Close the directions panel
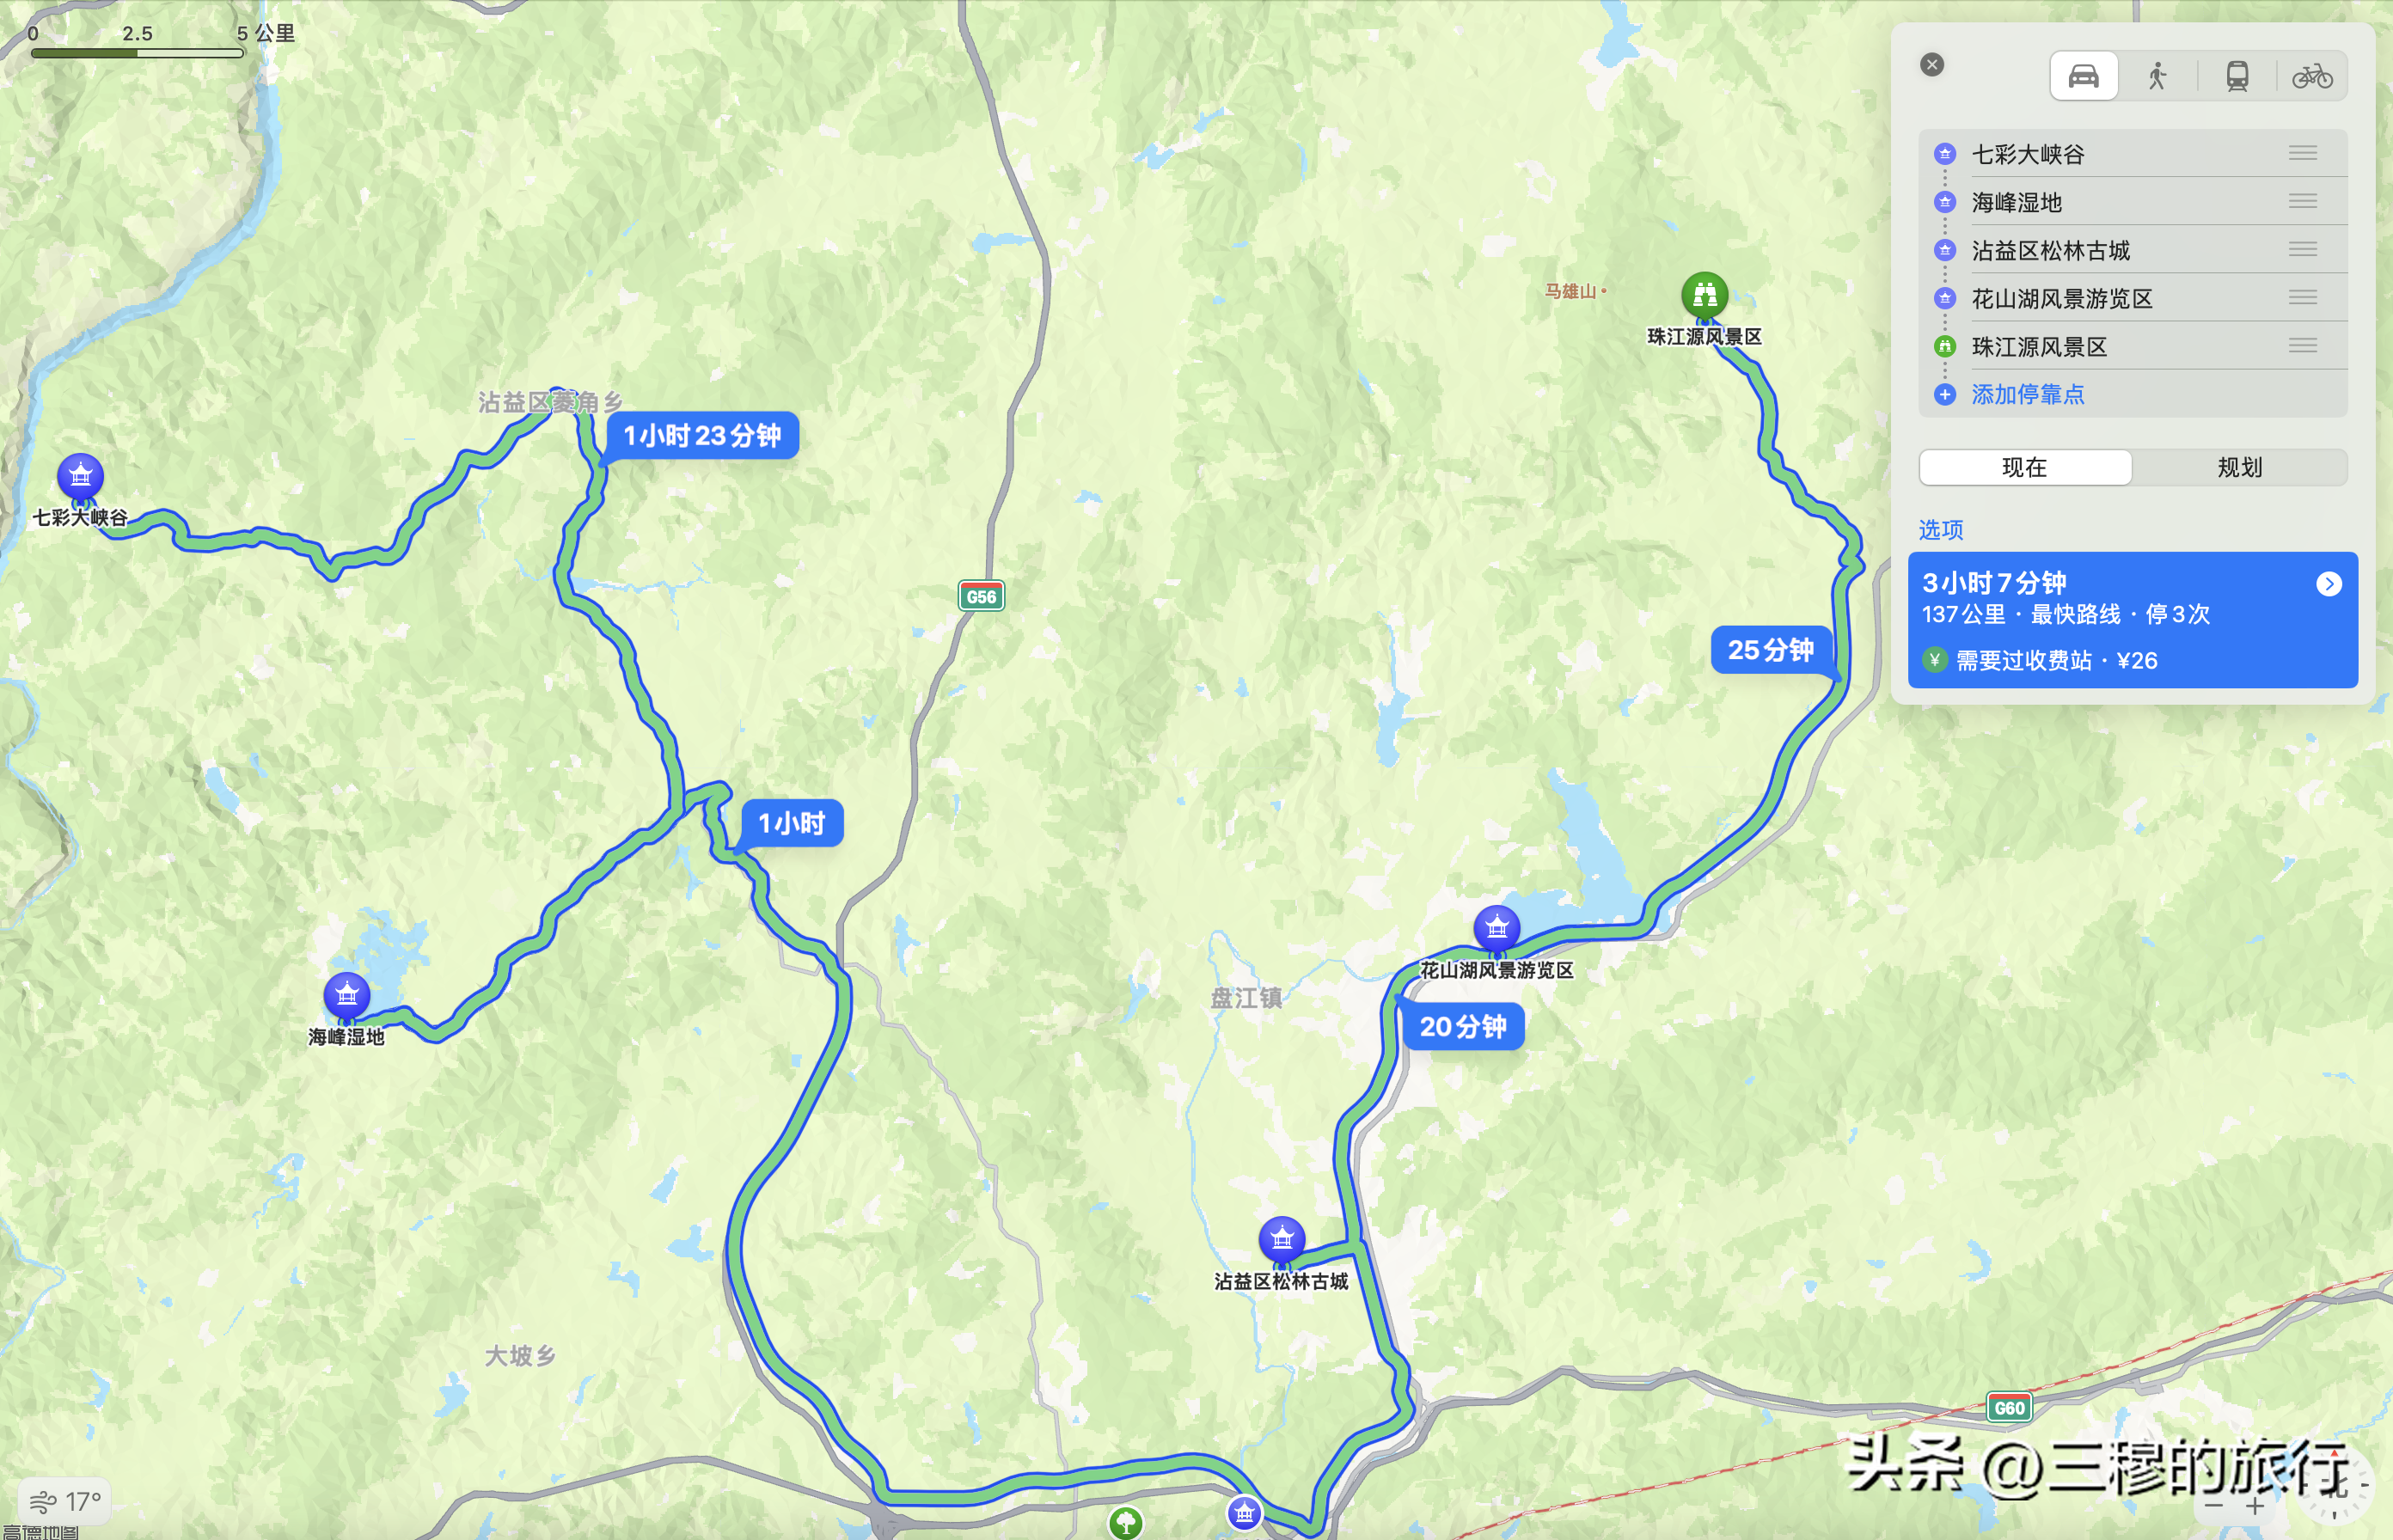 click(x=1932, y=65)
